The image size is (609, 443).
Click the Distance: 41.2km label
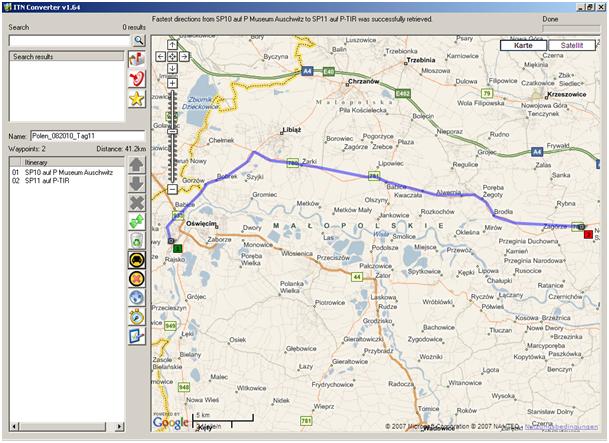(121, 149)
